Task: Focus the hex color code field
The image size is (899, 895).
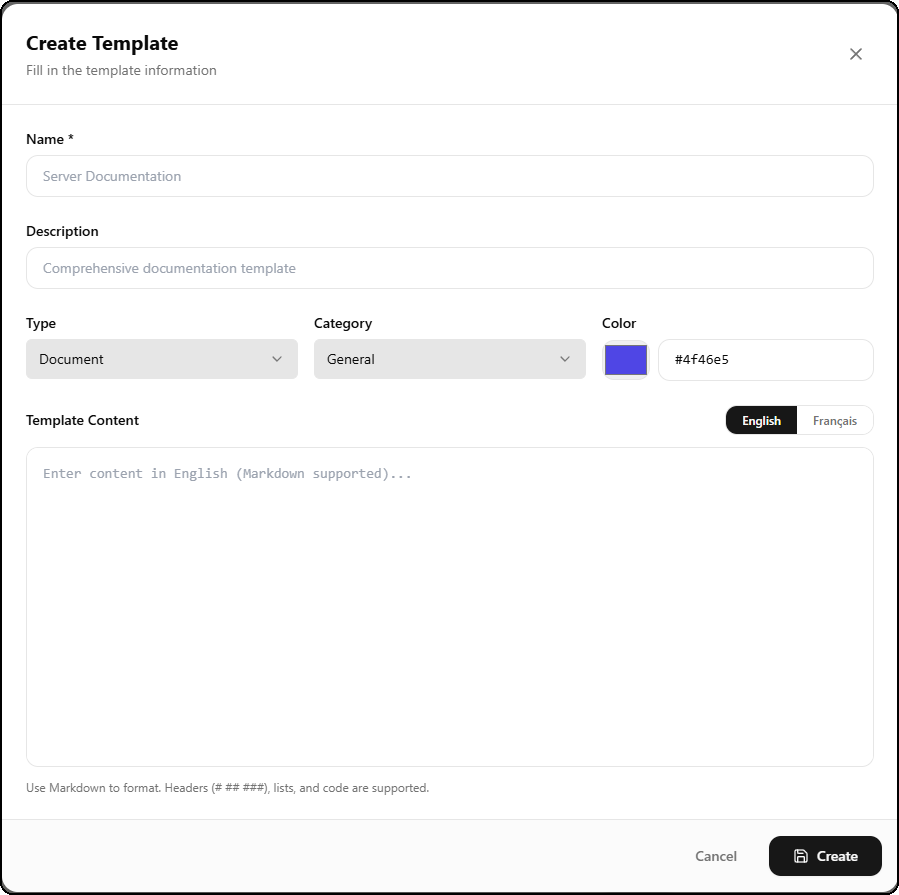Action: pyautogui.click(x=765, y=360)
